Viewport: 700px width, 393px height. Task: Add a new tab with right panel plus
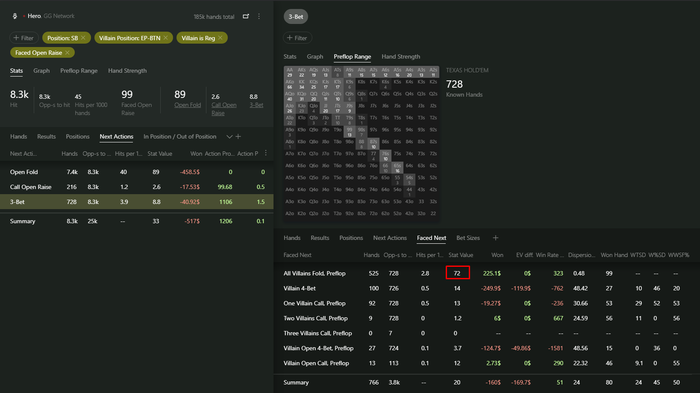coord(496,238)
